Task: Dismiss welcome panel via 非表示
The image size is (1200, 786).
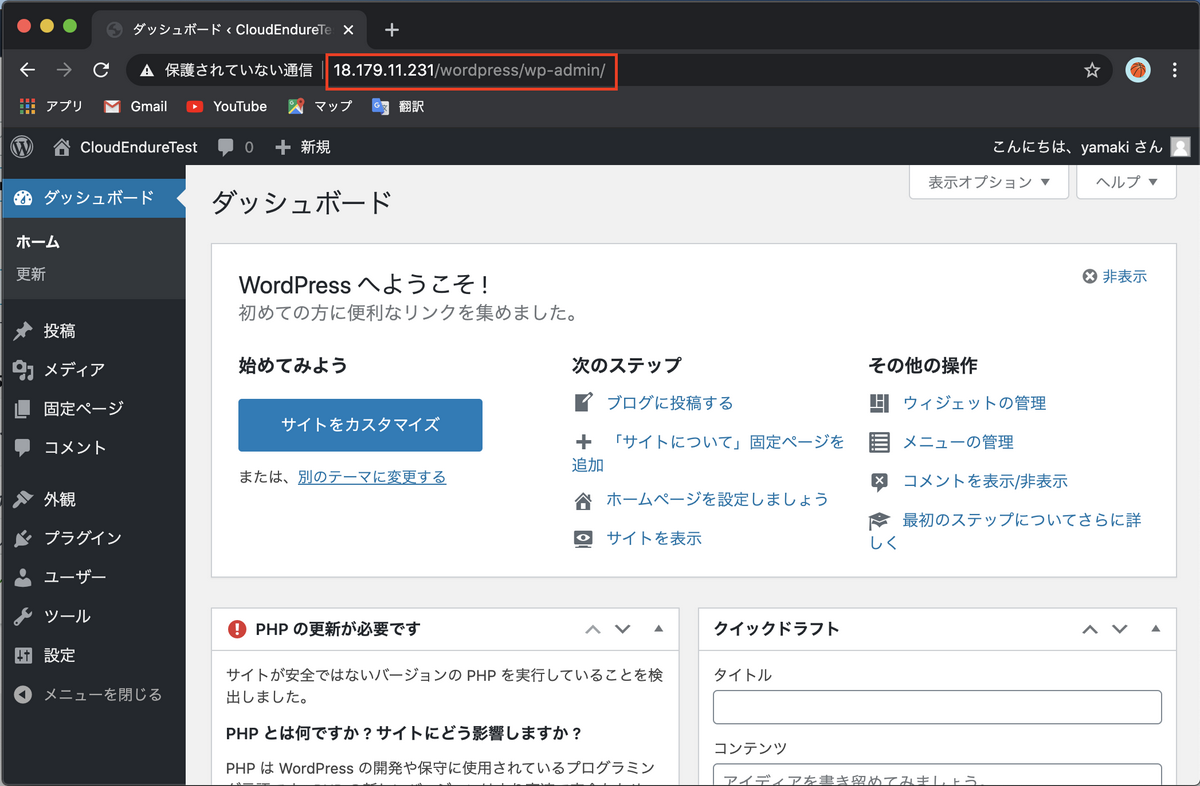Action: pos(1115,277)
